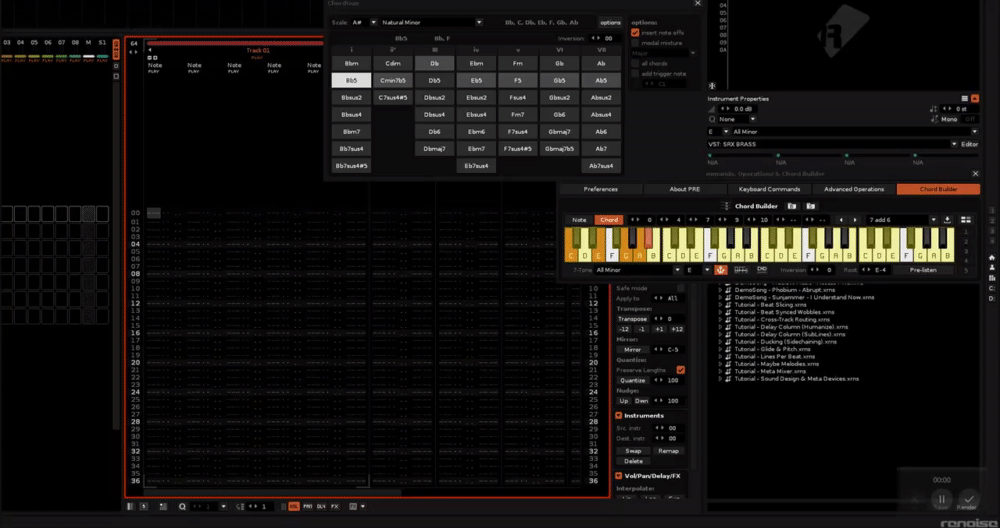The image size is (1000, 528).
Task: Click the snowflake icon below the instrument list
Action: [712, 85]
